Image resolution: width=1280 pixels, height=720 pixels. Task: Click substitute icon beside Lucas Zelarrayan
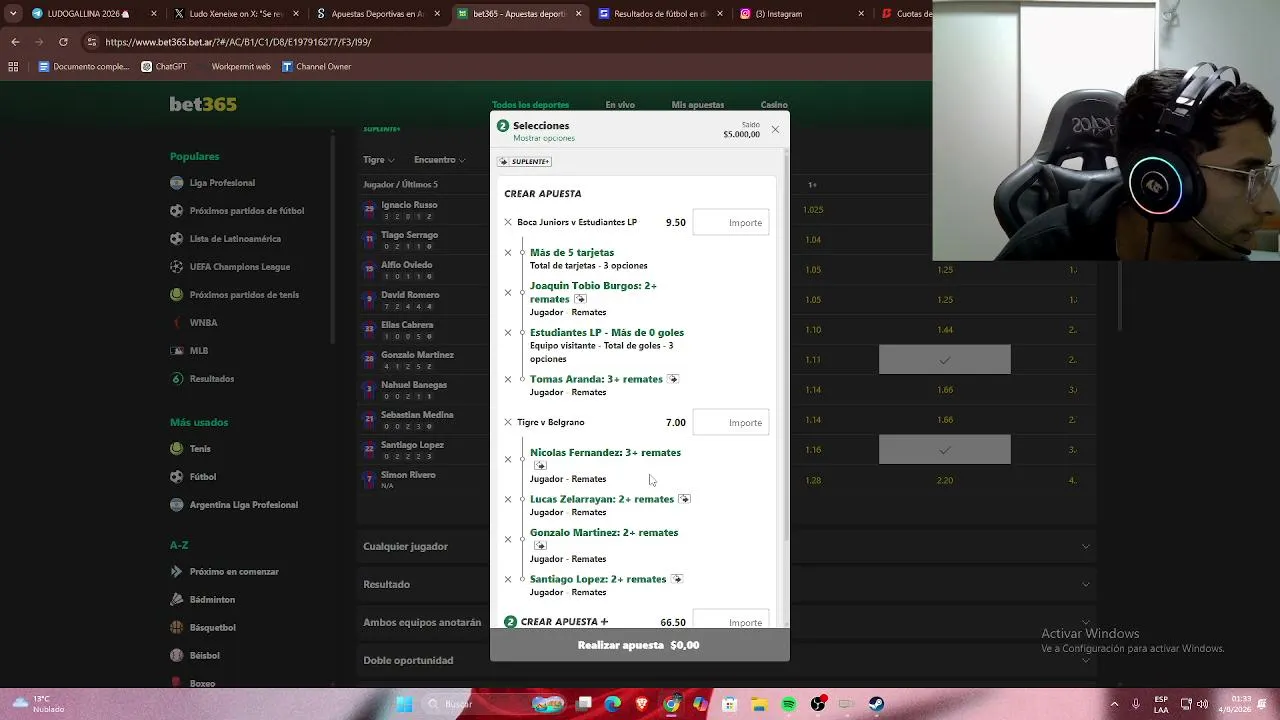(684, 499)
